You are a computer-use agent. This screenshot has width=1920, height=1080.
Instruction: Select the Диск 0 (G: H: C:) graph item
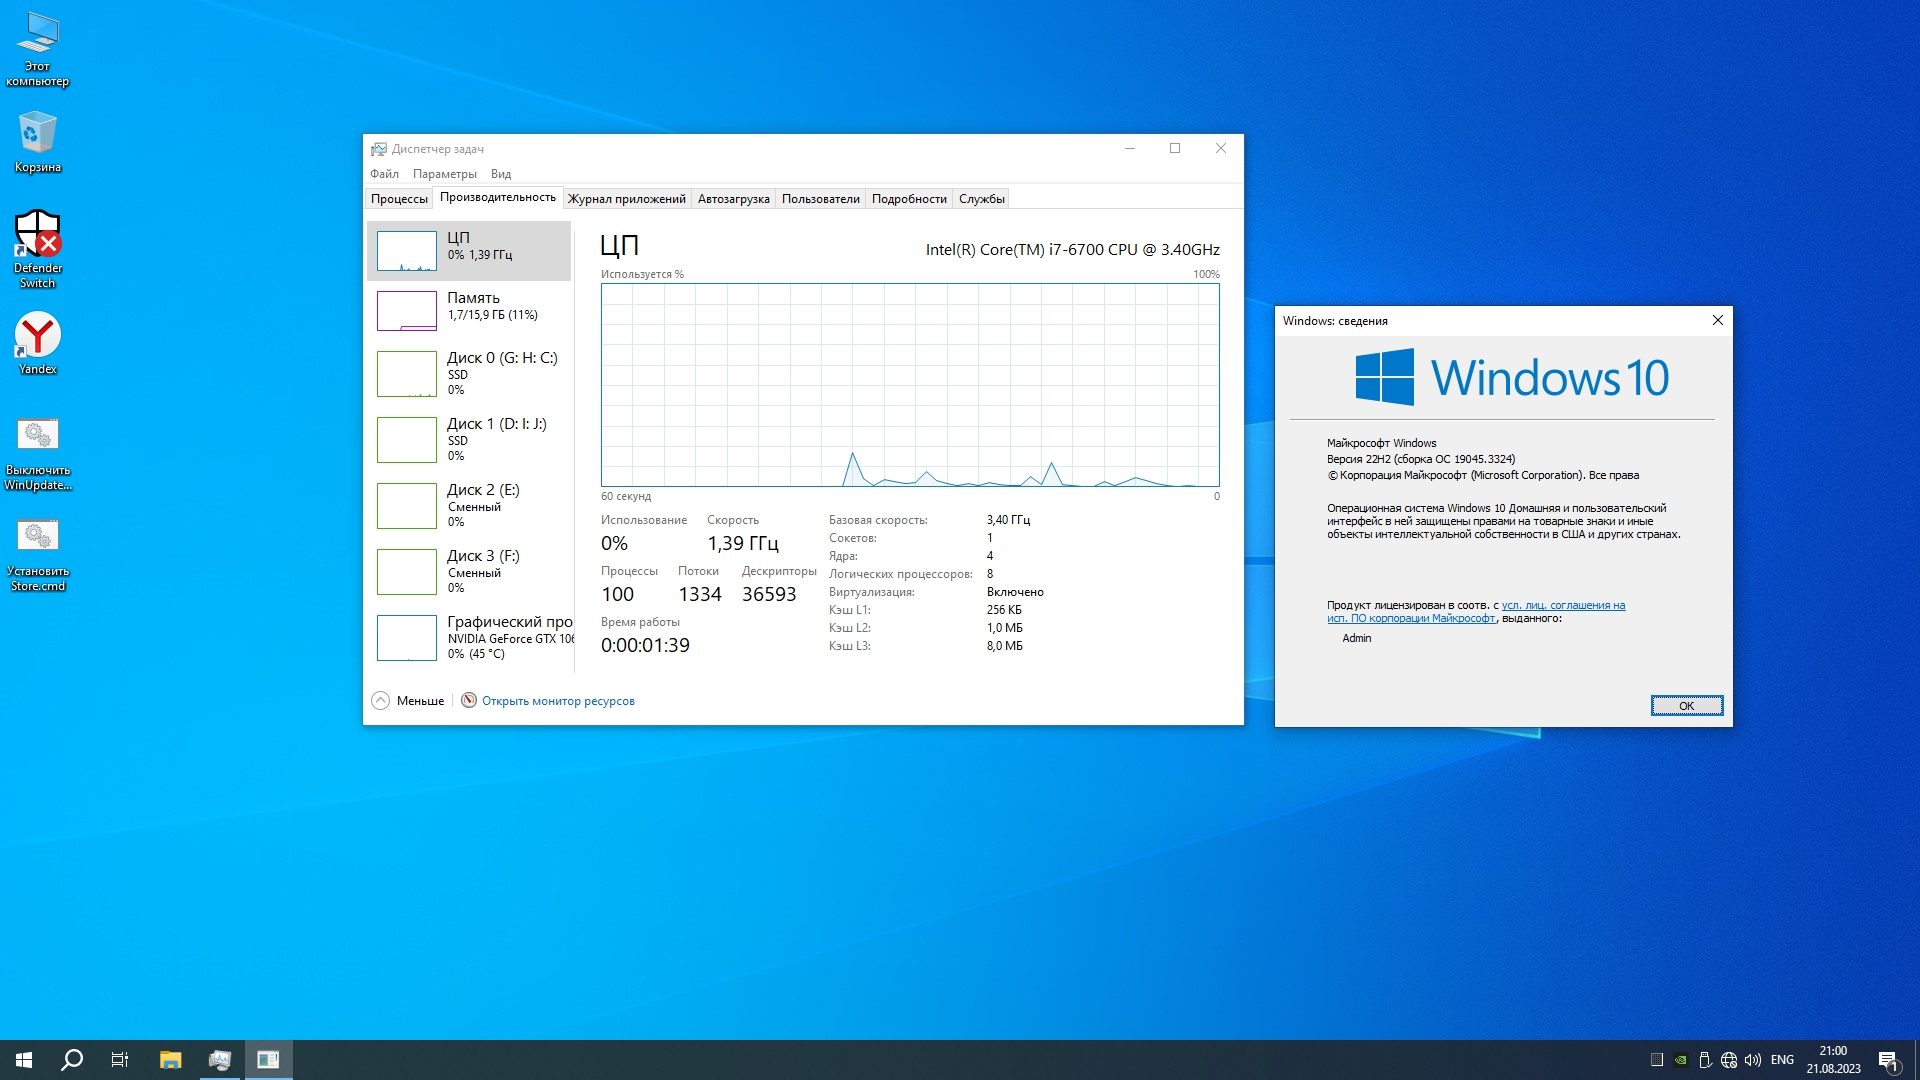coord(470,373)
